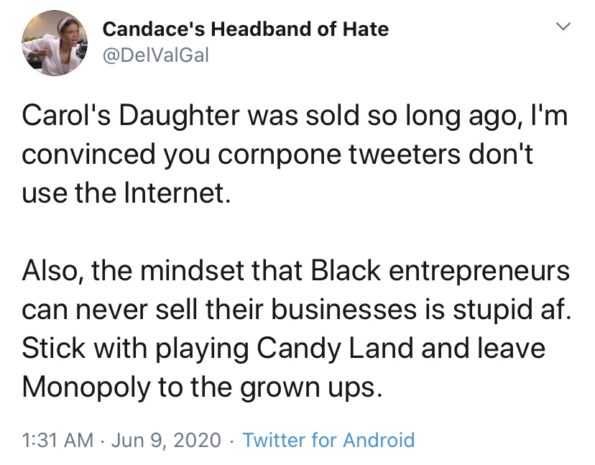Viewport: 595px width, 465px height.
Task: Click the word "convinced"
Action: [89, 155]
